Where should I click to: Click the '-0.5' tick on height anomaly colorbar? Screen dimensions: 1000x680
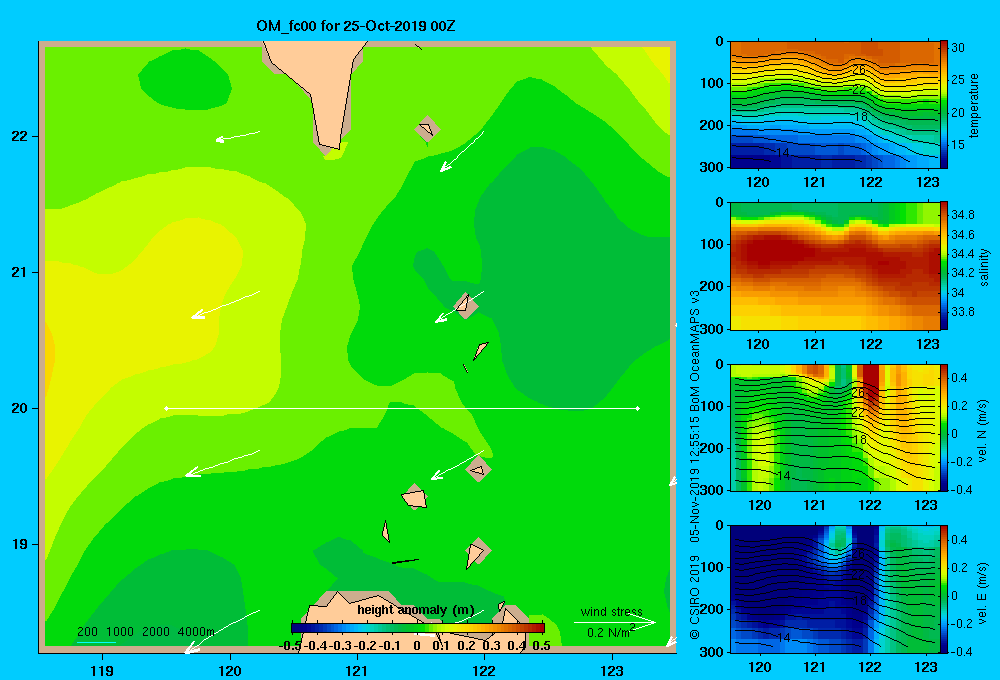290,645
